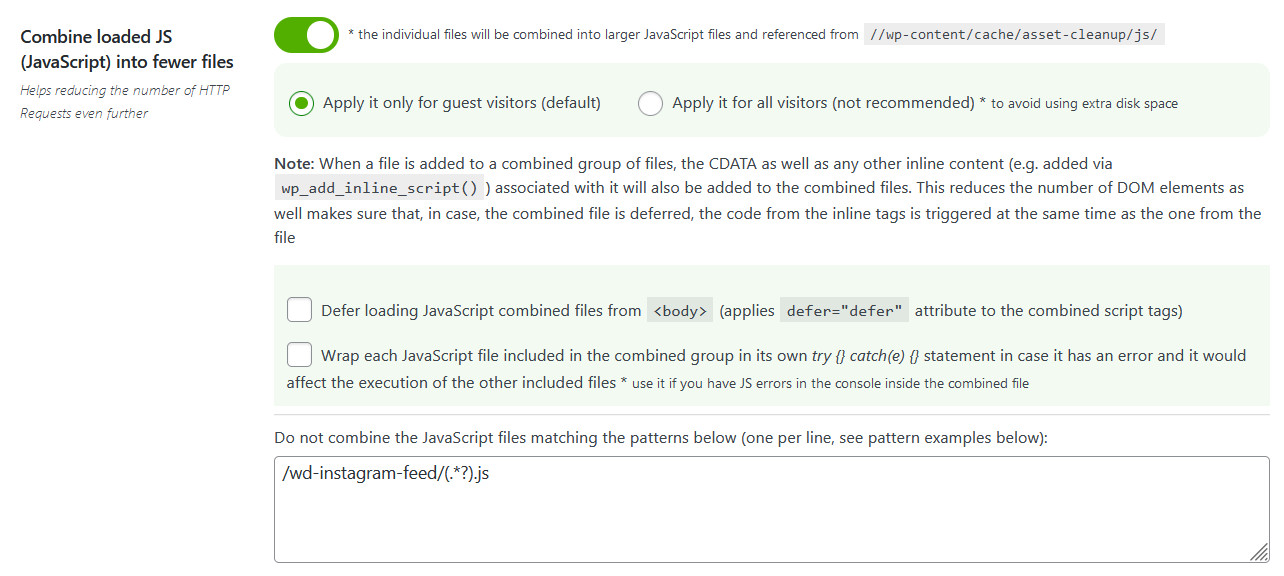
Task: Enable Defer loading JavaScript combined files checkbox
Action: pos(300,310)
